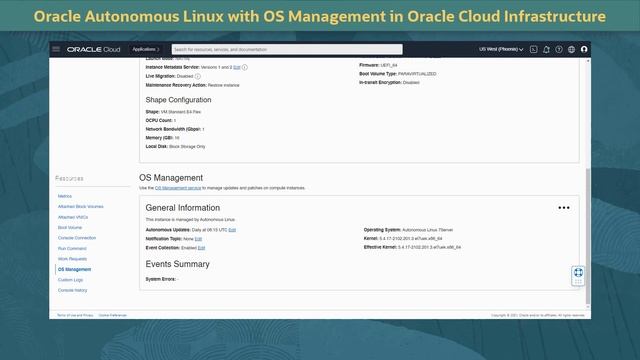Click the floating support lifebuoy icon
640x360 pixels.
click(x=578, y=272)
